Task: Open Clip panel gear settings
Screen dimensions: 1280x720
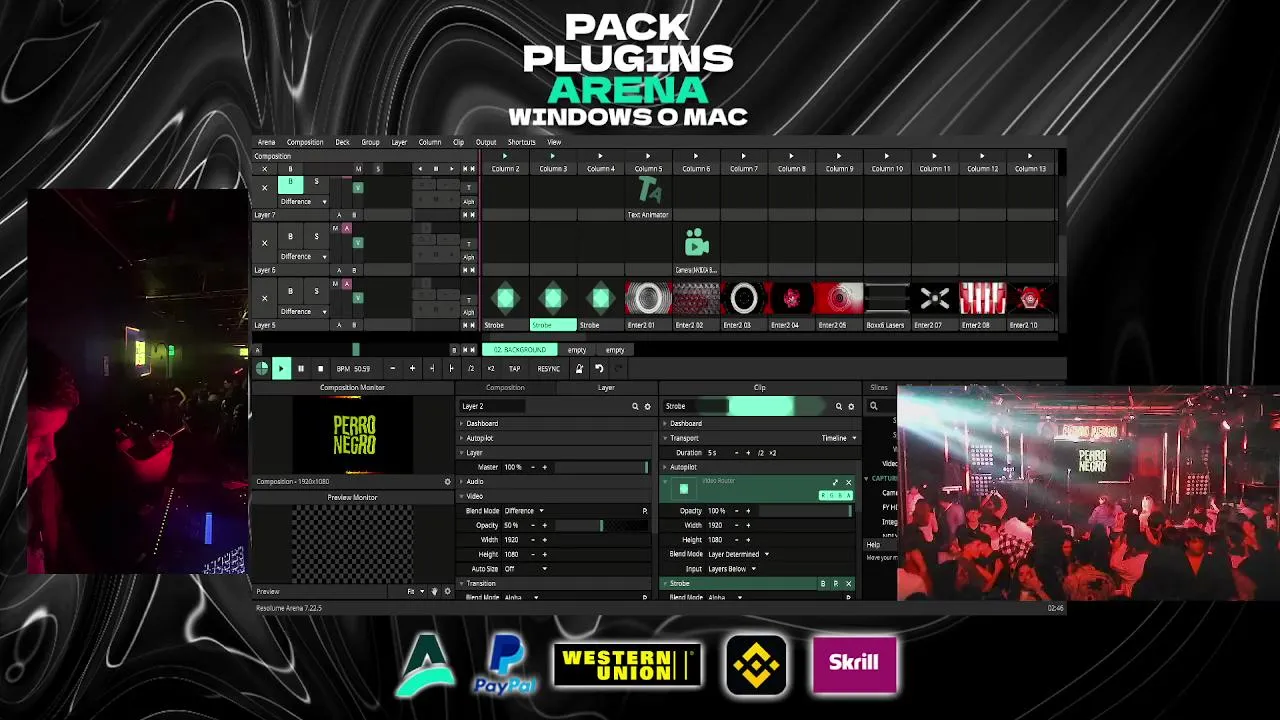Action: click(851, 407)
